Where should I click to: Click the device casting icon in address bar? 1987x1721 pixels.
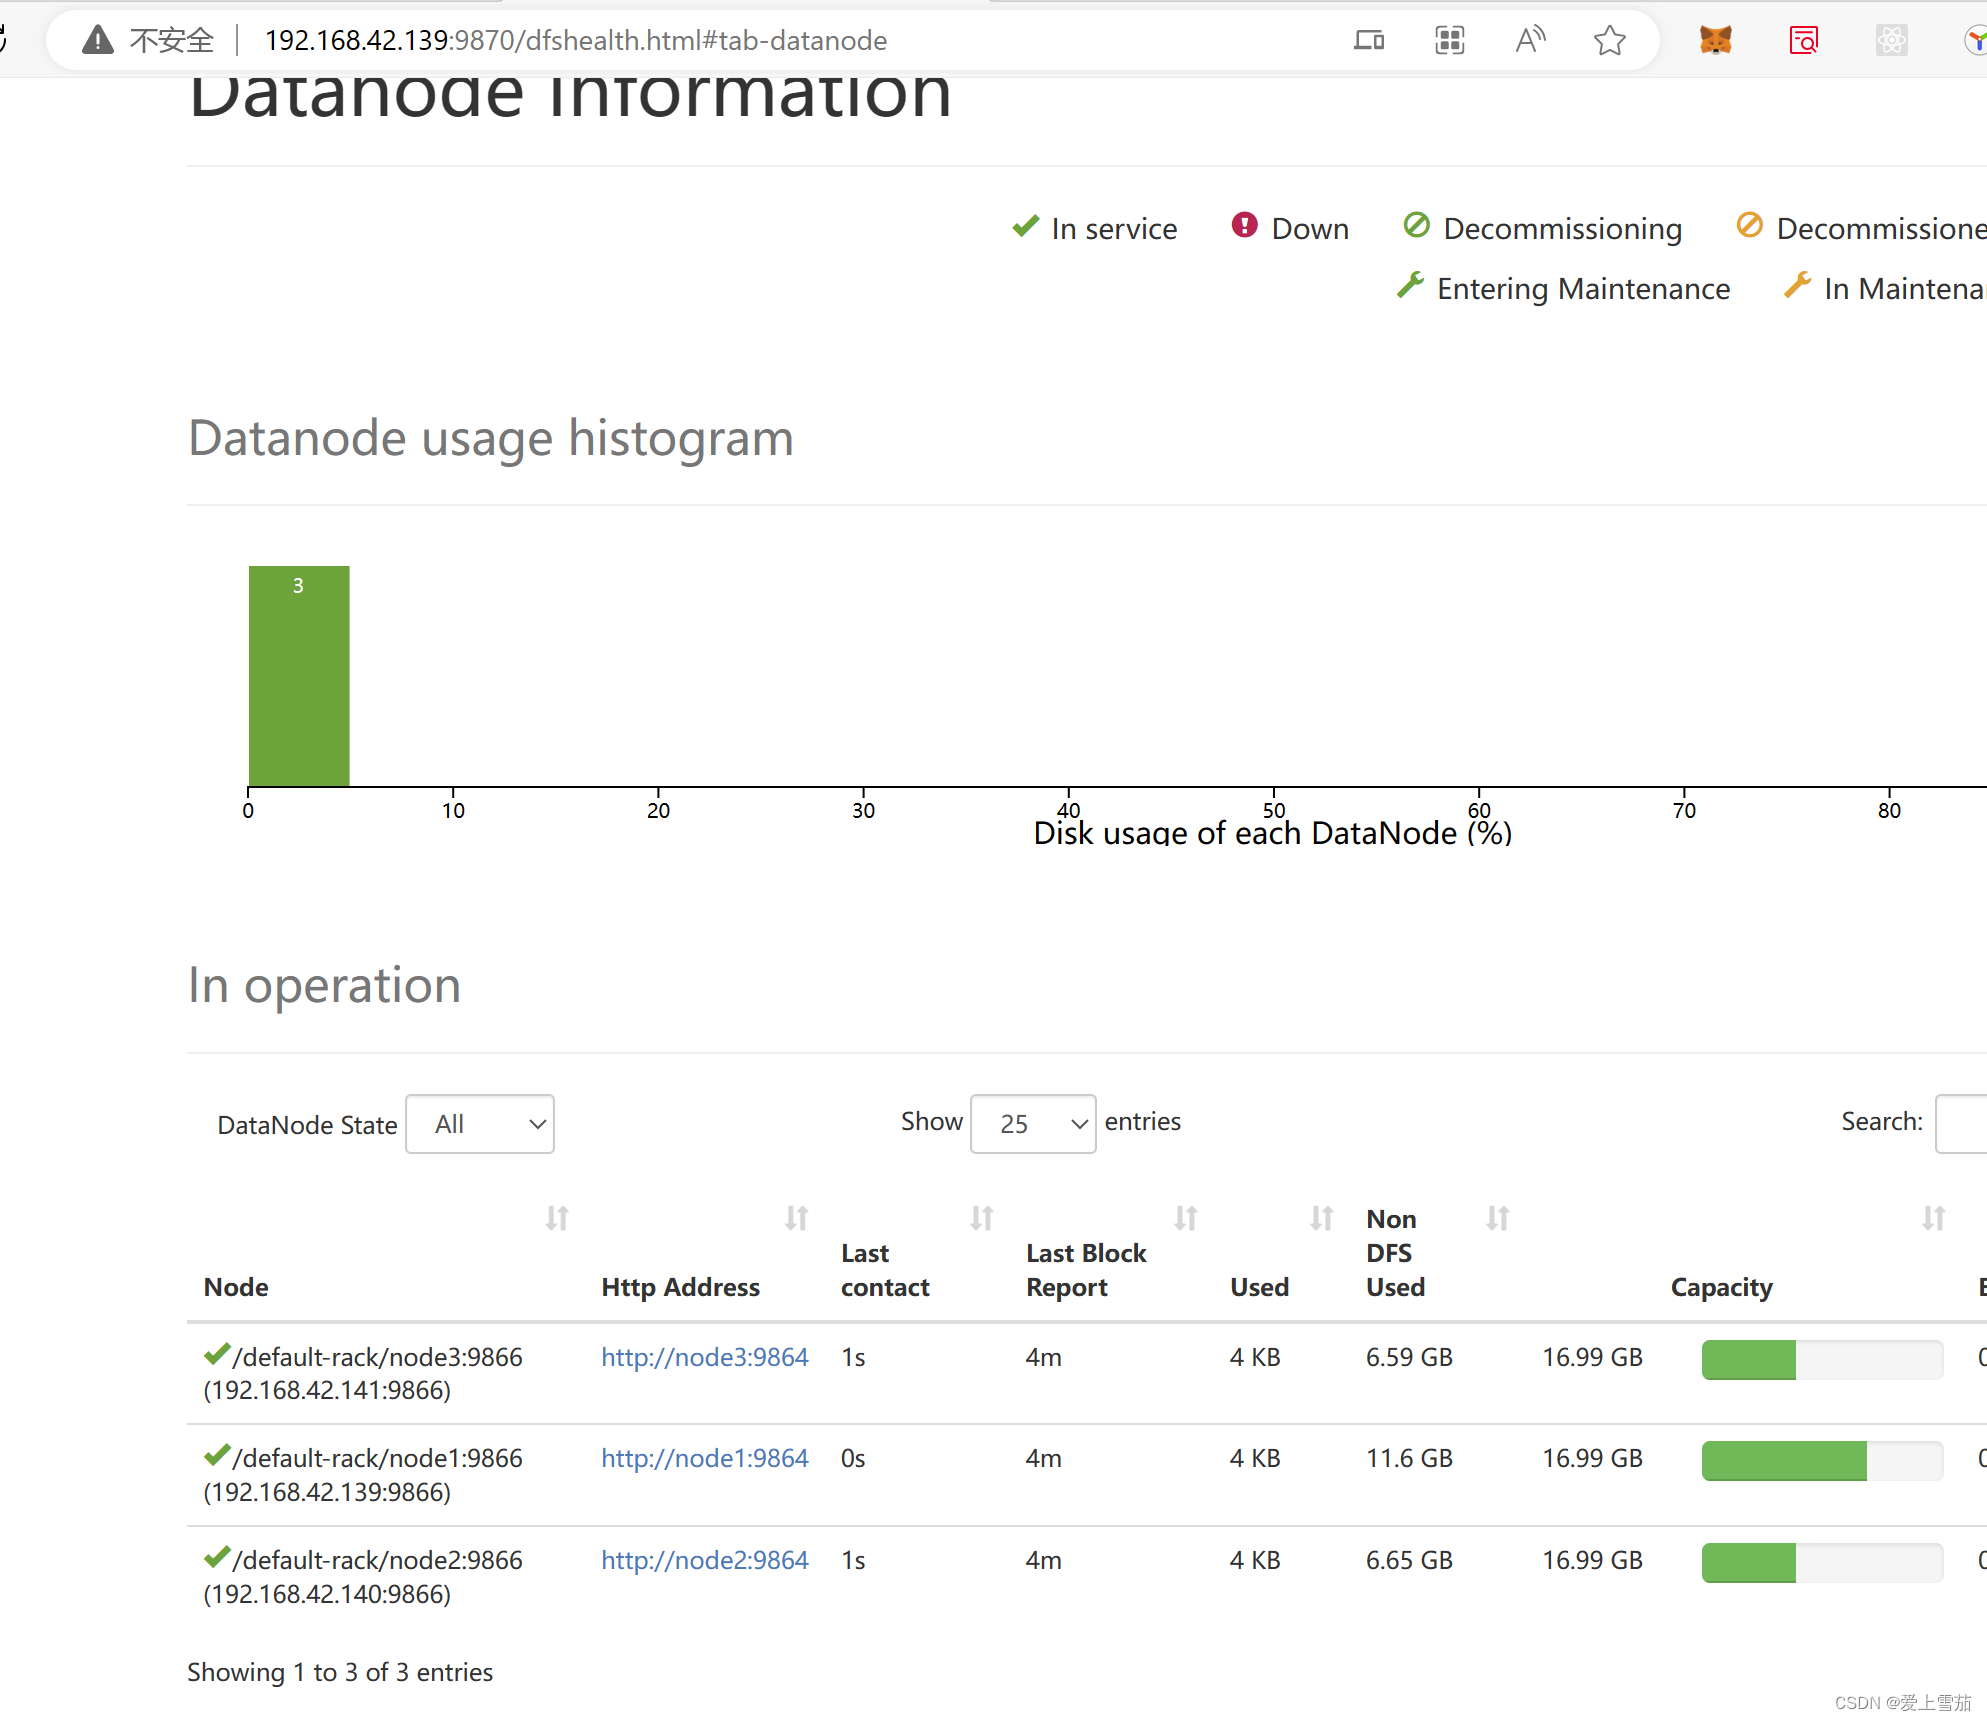[x=1368, y=40]
